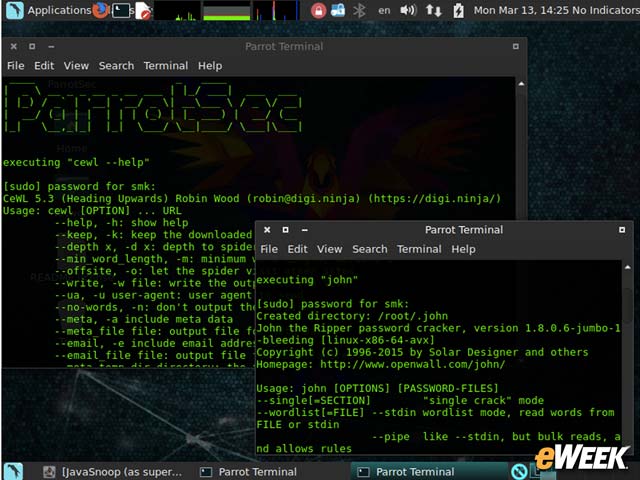Viewport: 640px width, 480px height.
Task: Open View menu in john terminal window
Action: pos(329,249)
